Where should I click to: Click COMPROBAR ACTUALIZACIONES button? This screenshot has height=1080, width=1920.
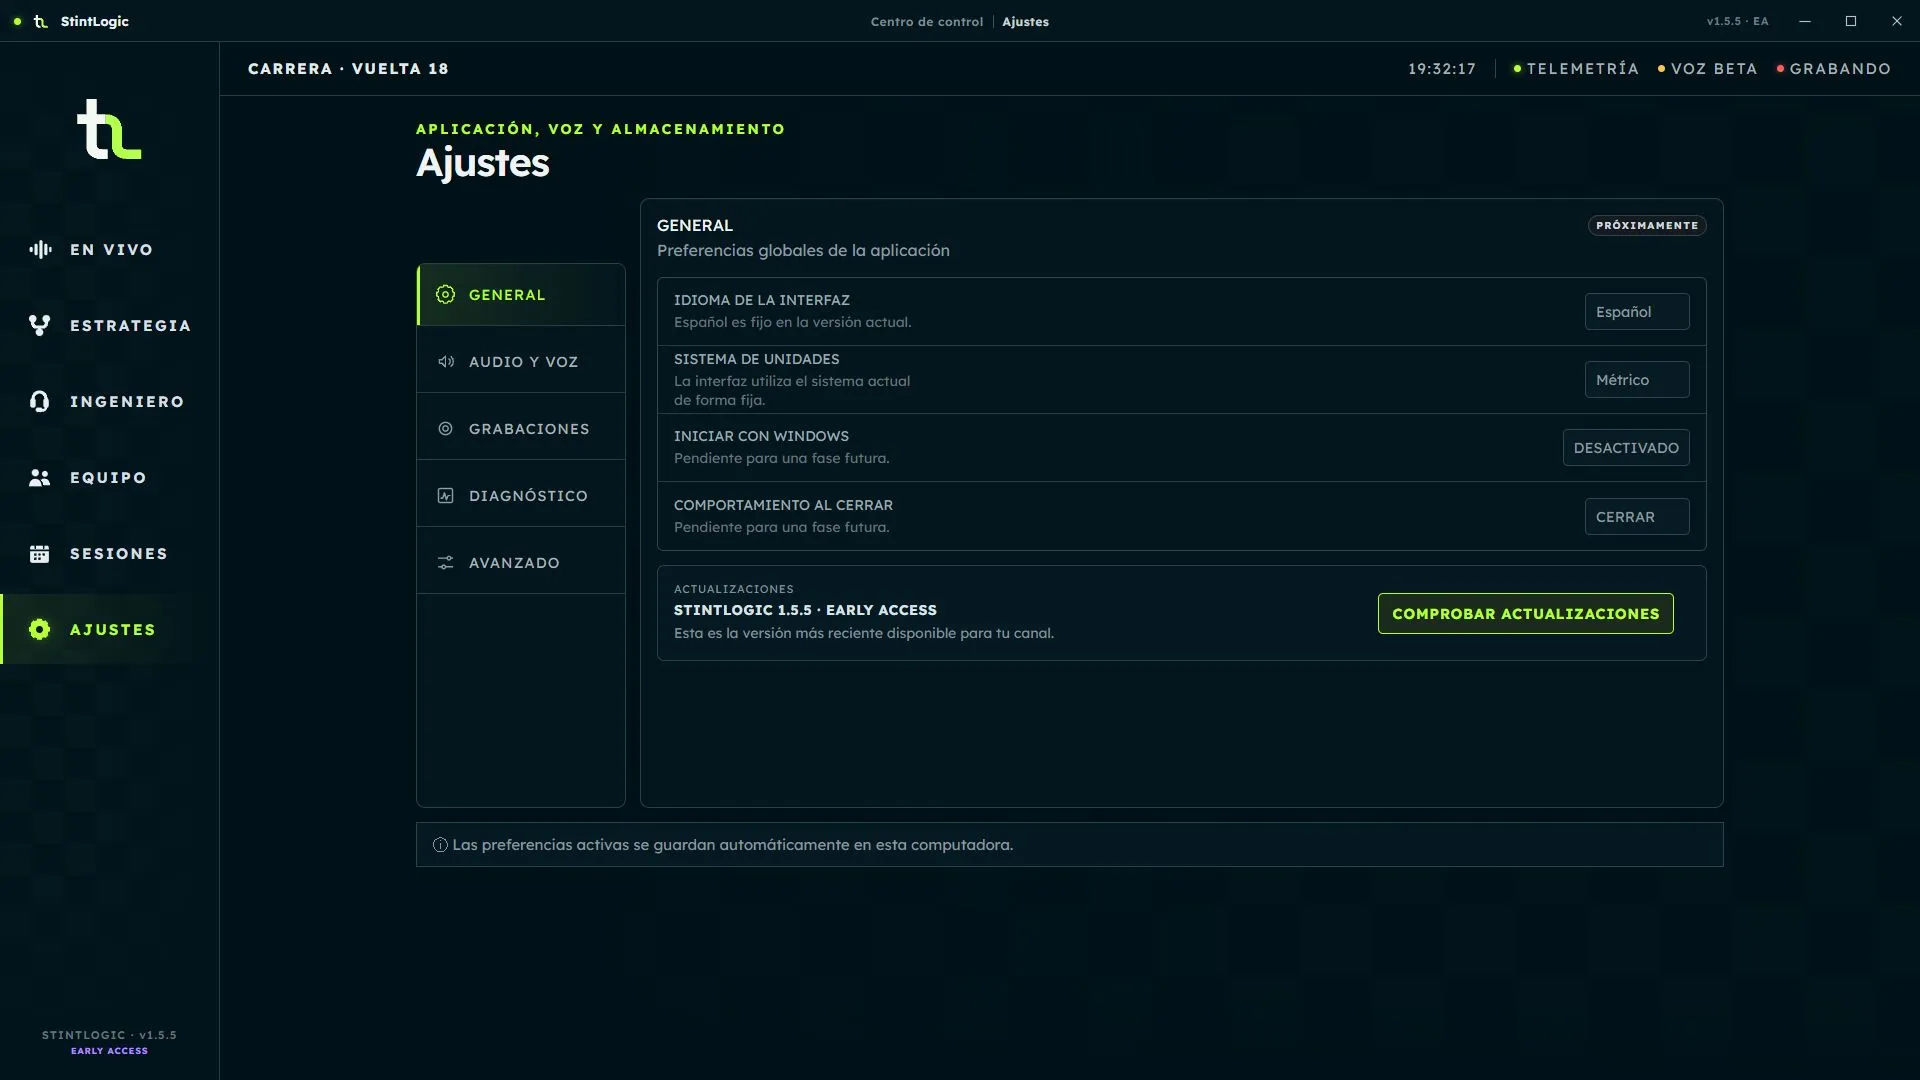[1525, 614]
